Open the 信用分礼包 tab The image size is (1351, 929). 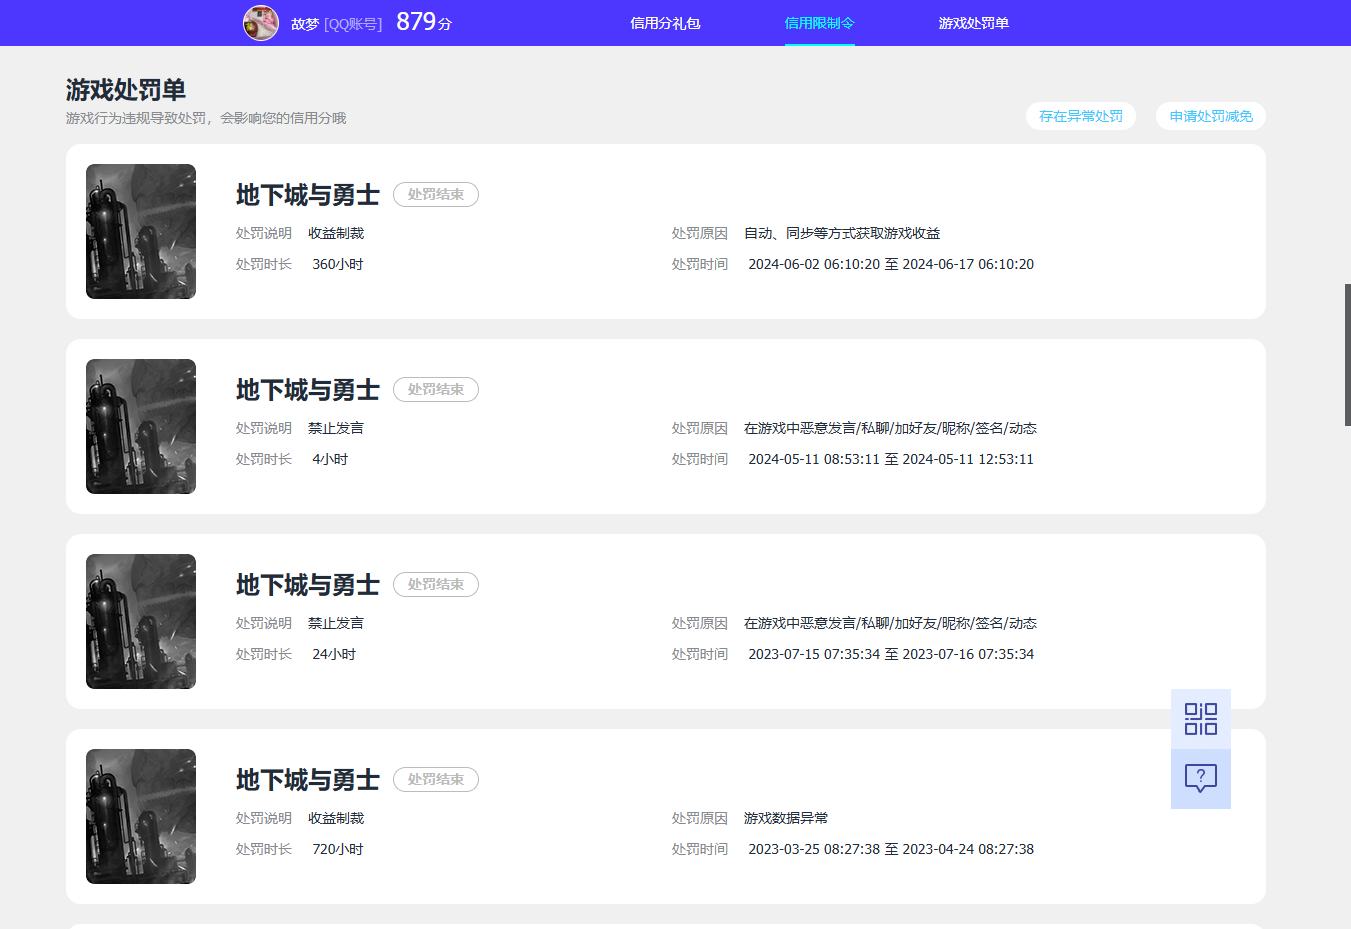pyautogui.click(x=665, y=23)
